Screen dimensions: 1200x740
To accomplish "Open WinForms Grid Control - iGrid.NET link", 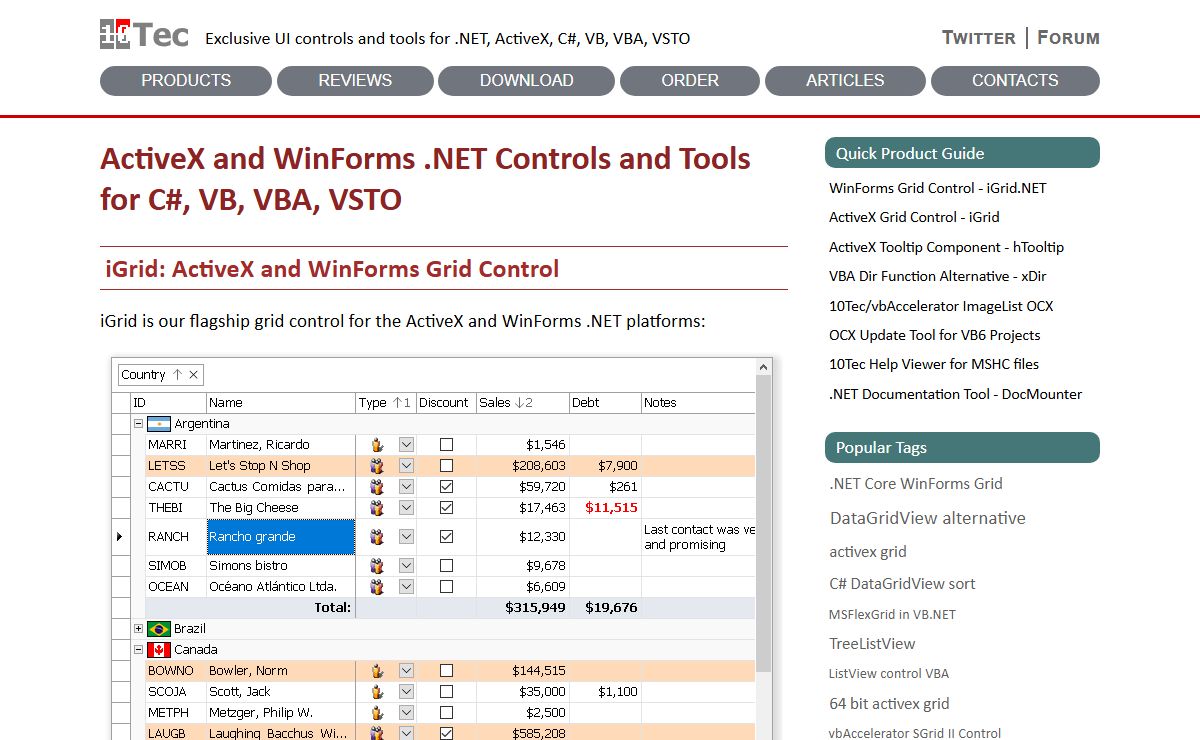I will [938, 188].
